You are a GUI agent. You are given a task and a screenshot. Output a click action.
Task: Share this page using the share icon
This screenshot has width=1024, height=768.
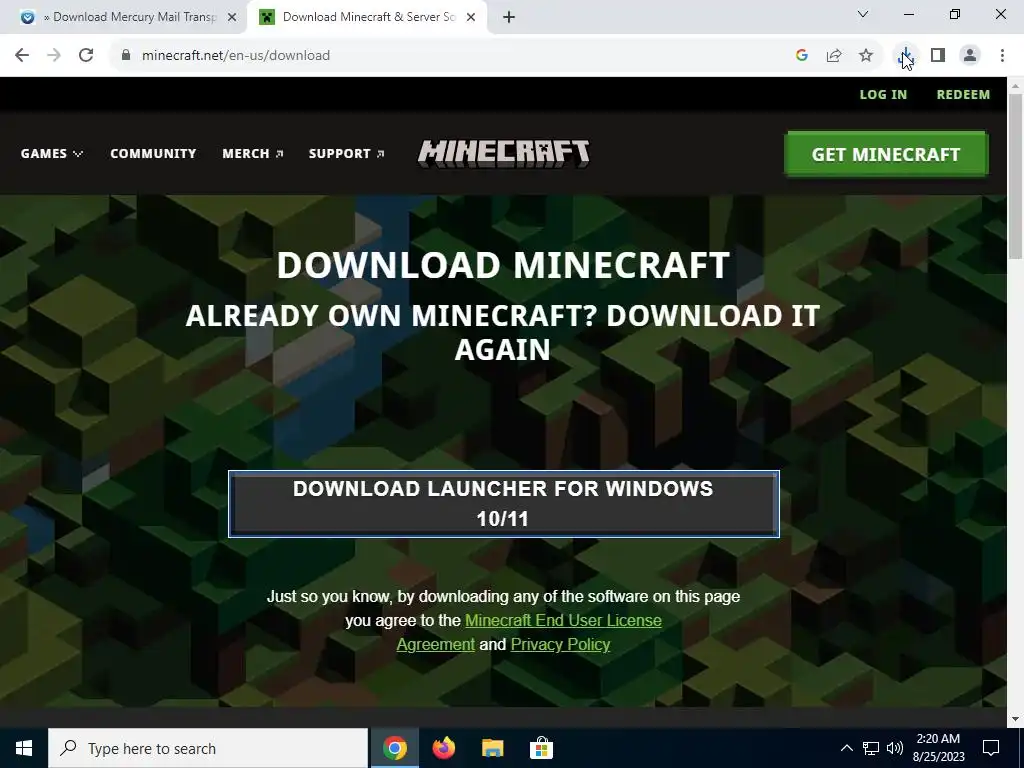(x=834, y=56)
